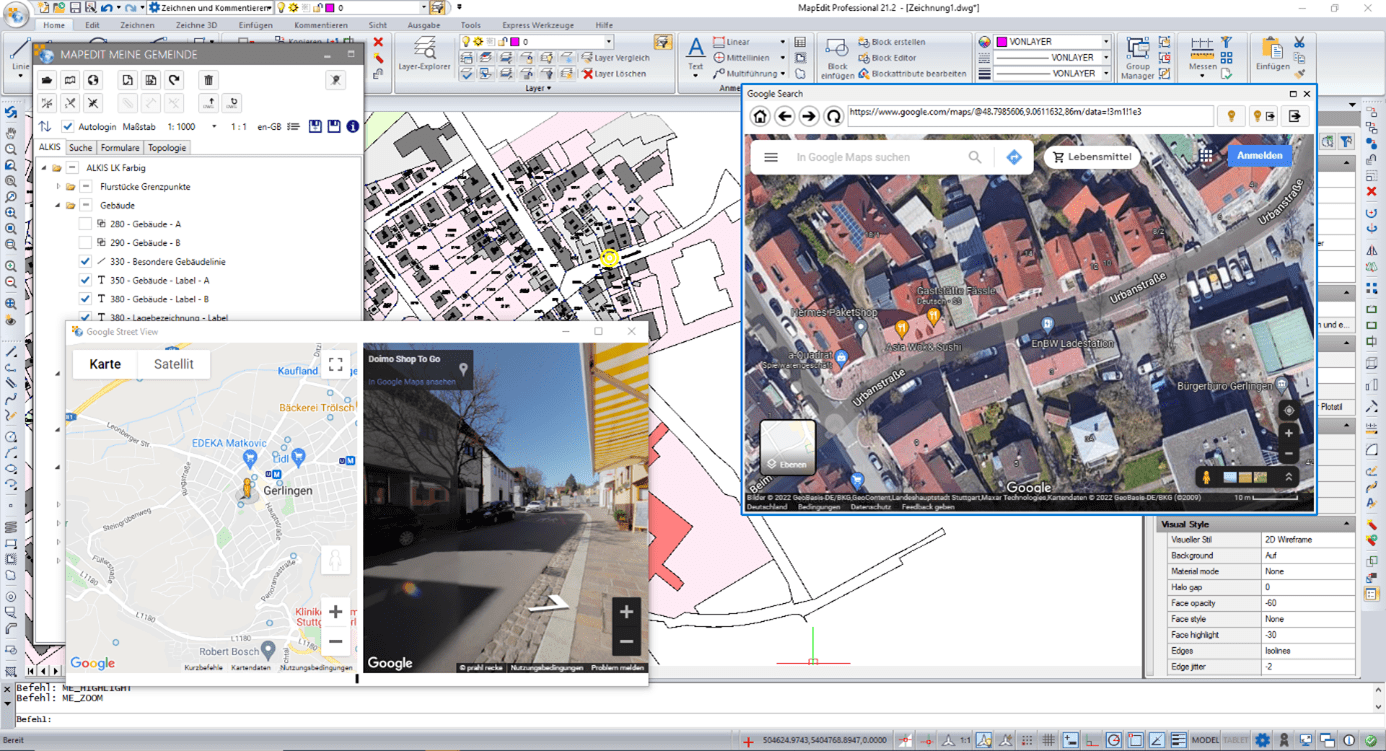
Task: Click the Text tool in ribbon
Action: 695,55
